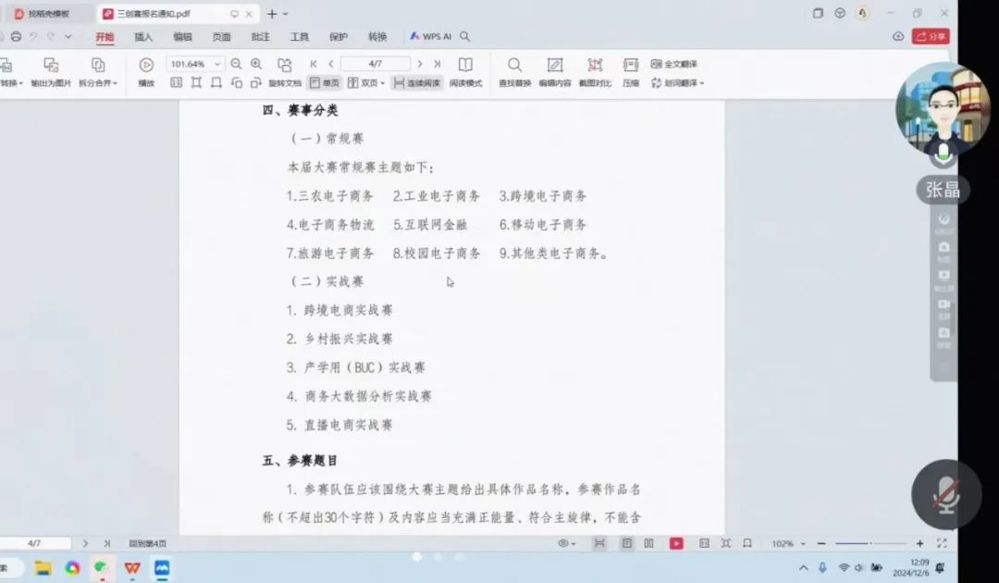Toggle Single Page (单页) view
Viewport: 999px width, 583px height.
tap(324, 83)
